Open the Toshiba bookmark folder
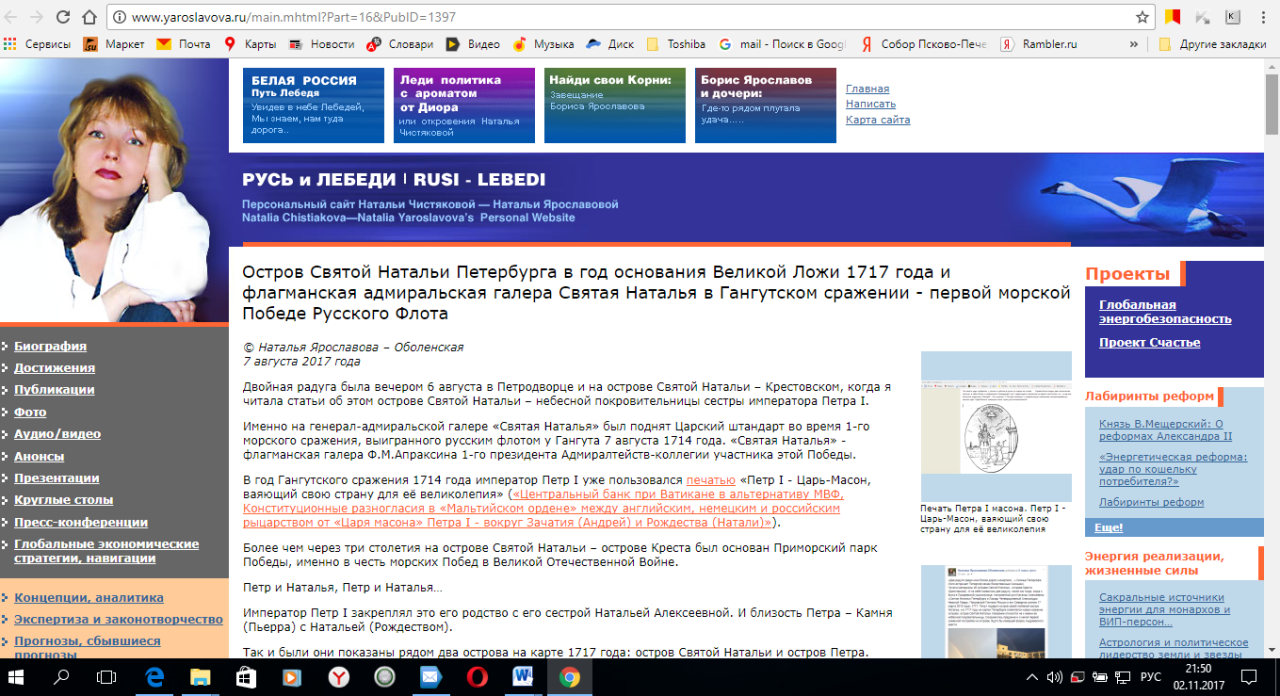This screenshot has width=1280, height=696. [x=676, y=44]
